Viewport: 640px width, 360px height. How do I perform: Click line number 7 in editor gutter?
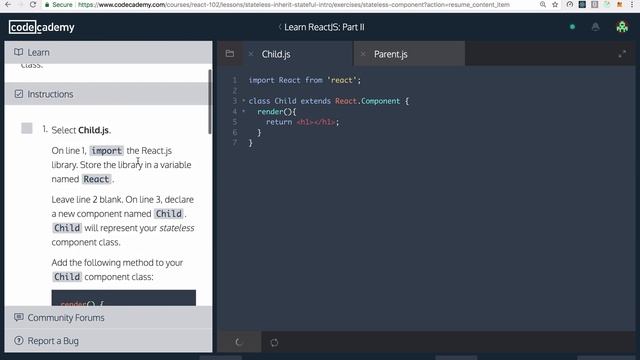pyautogui.click(x=235, y=142)
